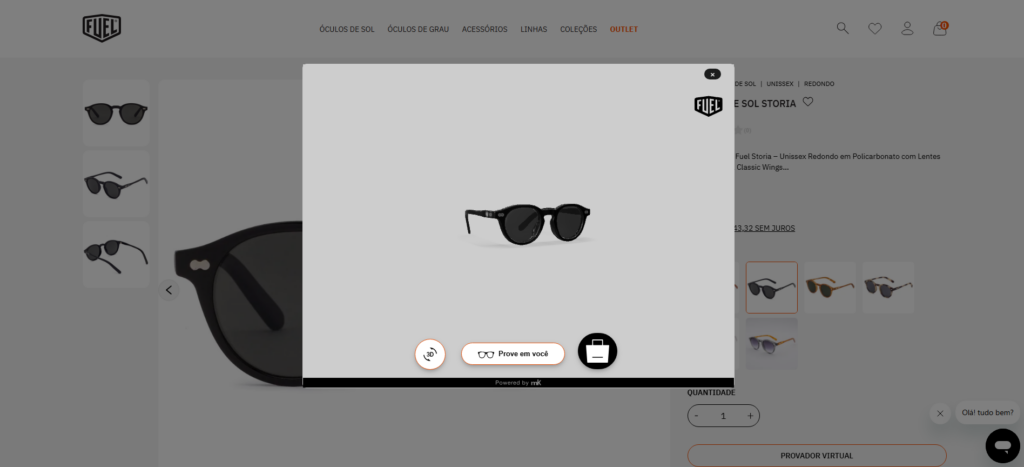Open the Óculos de Sol menu
Image resolution: width=1024 pixels, height=467 pixels.
(346, 29)
